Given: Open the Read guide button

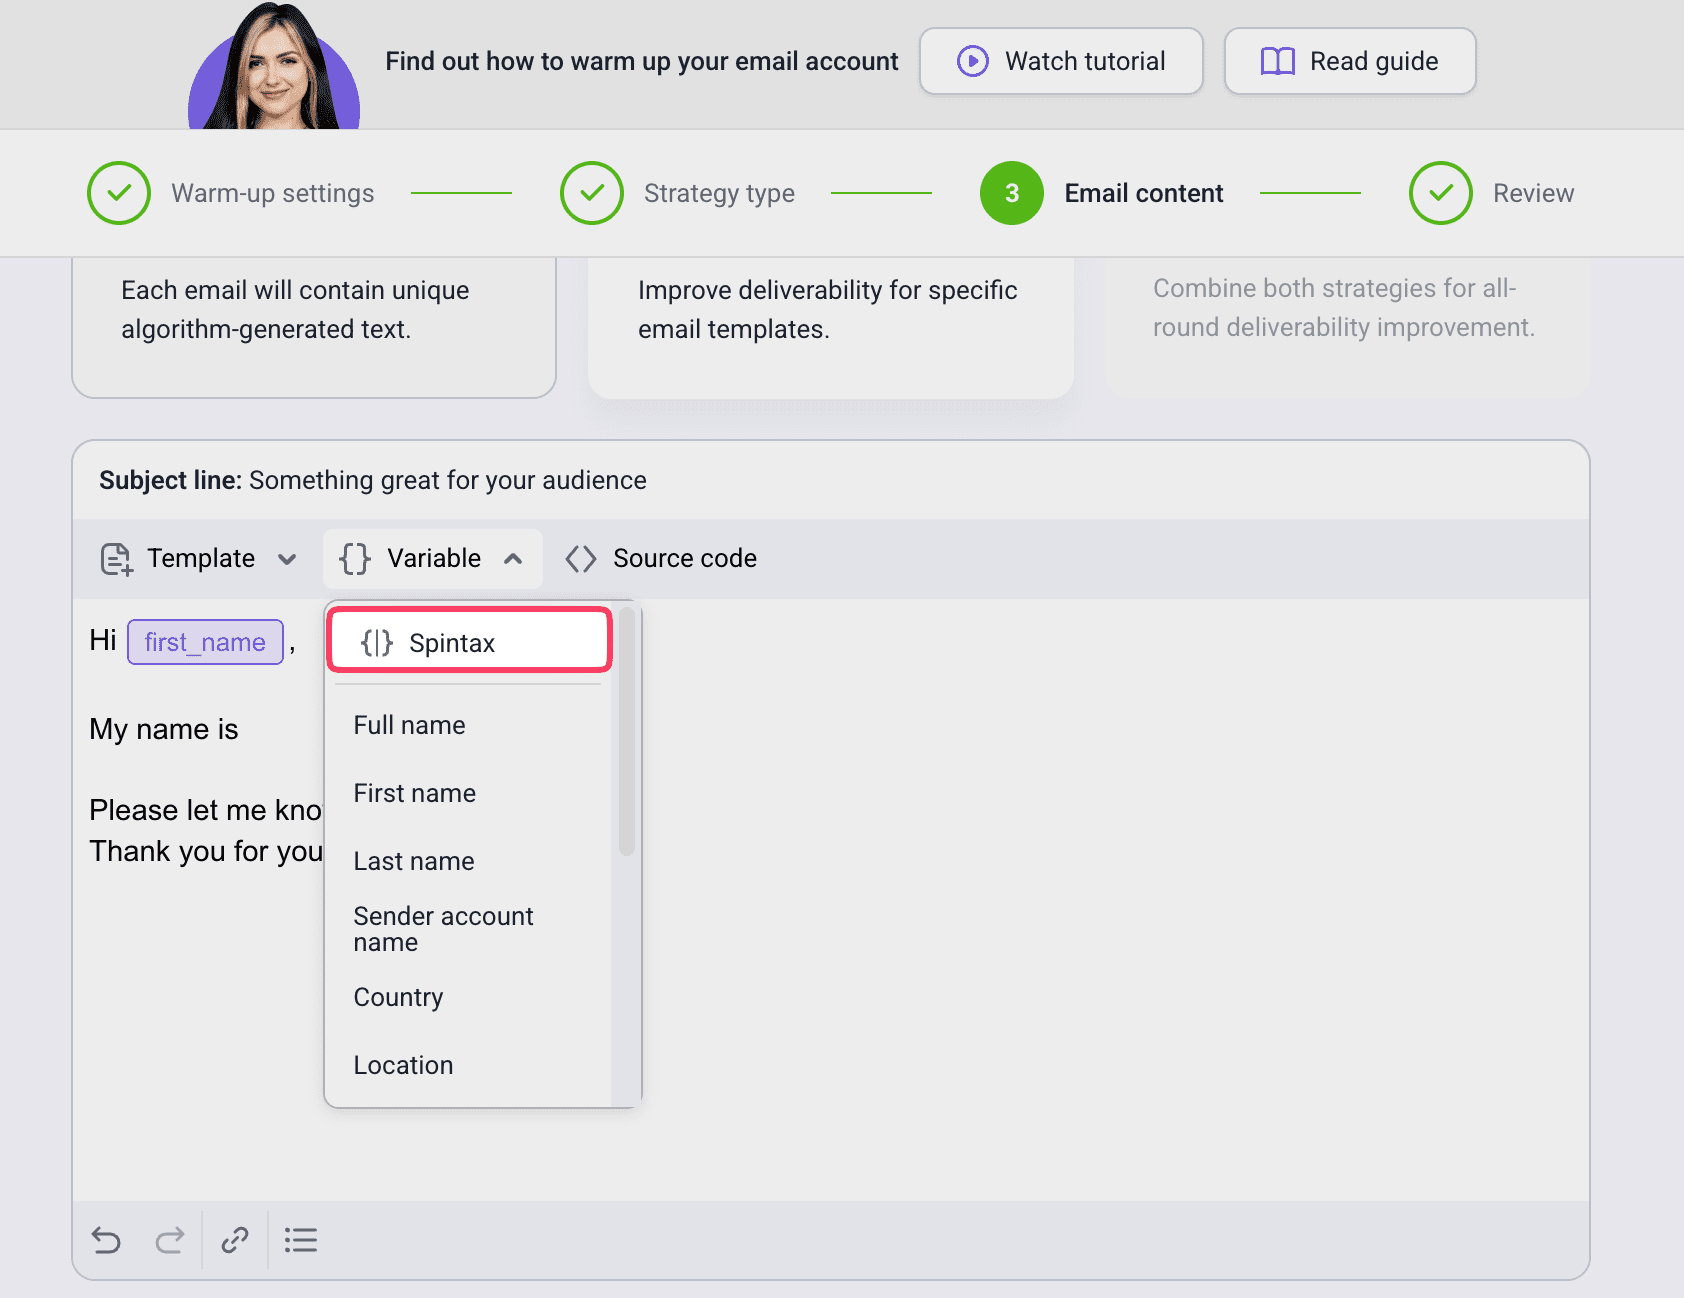Looking at the screenshot, I should pyautogui.click(x=1349, y=61).
